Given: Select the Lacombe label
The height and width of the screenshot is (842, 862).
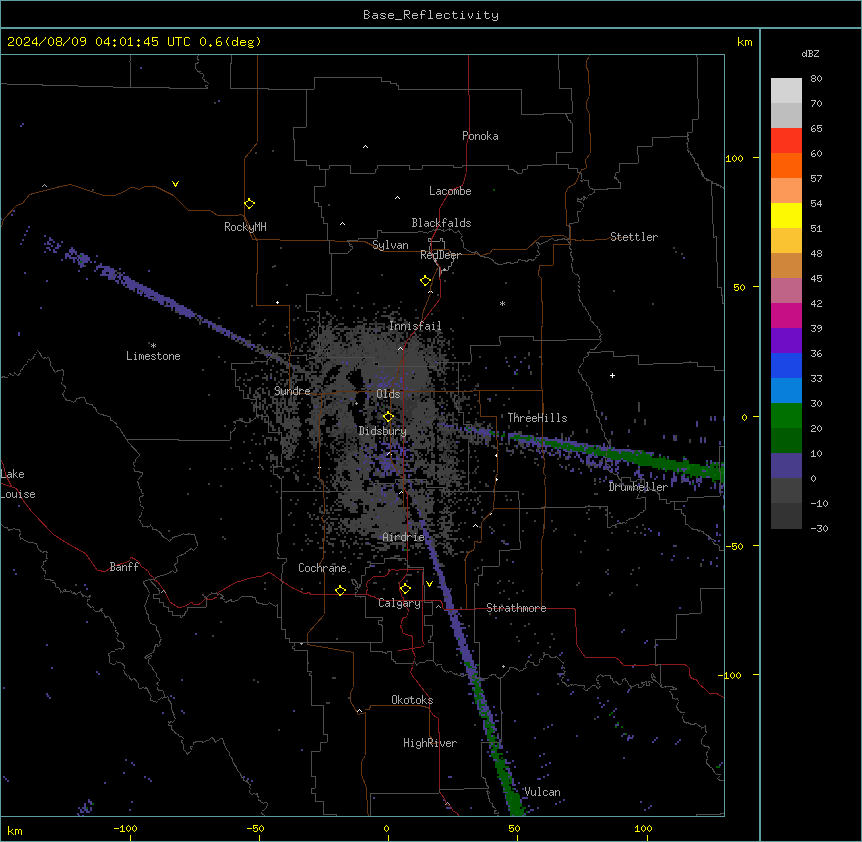Looking at the screenshot, I should [x=450, y=191].
